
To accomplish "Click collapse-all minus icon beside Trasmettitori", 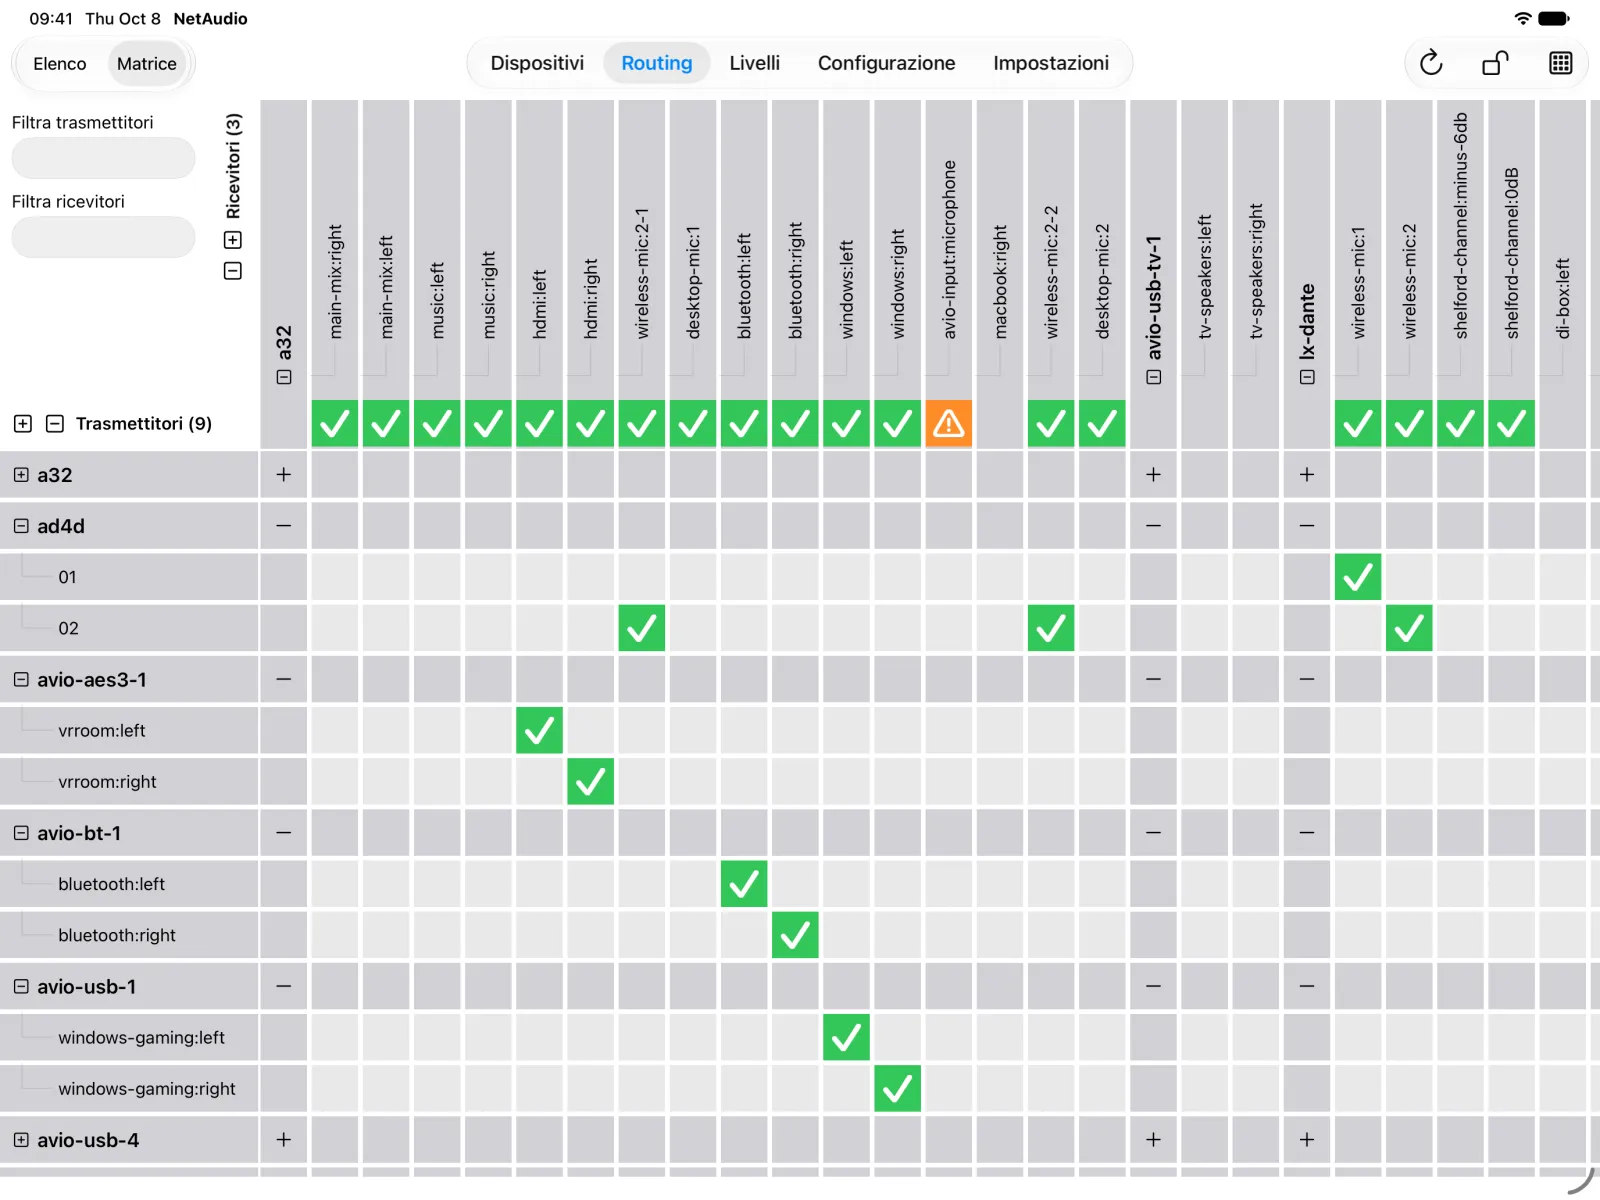I will (55, 424).
